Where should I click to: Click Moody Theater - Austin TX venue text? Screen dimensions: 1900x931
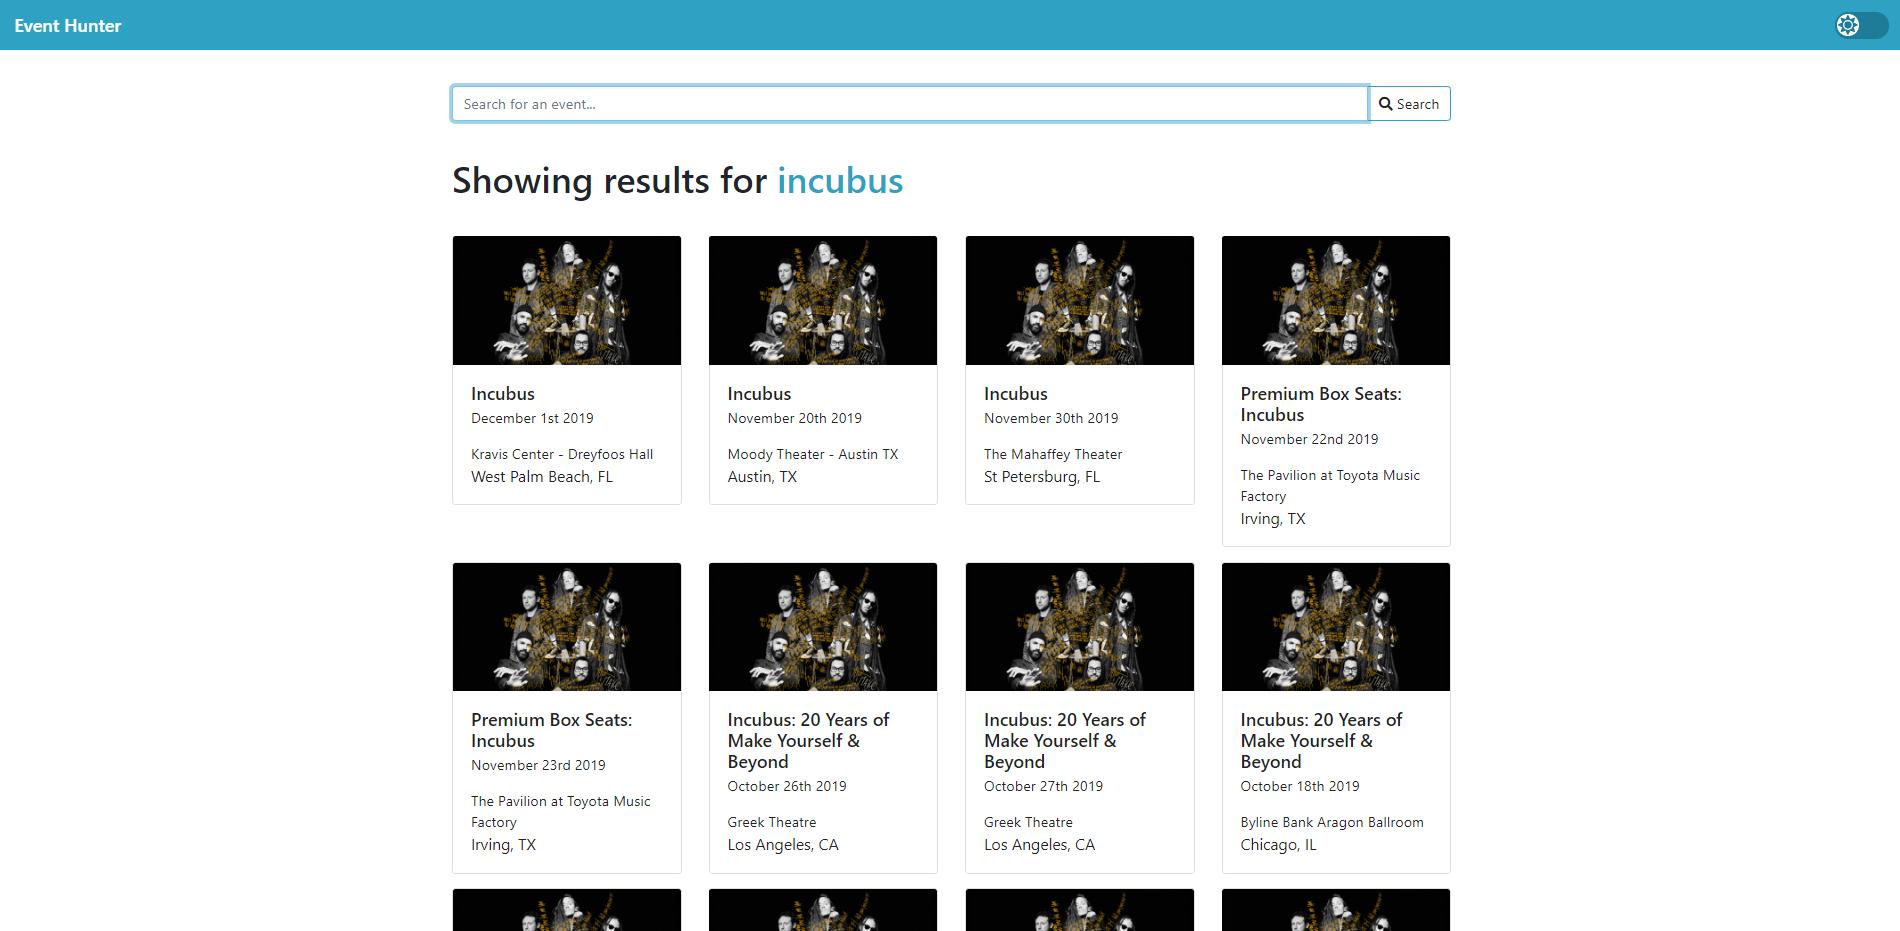click(813, 454)
